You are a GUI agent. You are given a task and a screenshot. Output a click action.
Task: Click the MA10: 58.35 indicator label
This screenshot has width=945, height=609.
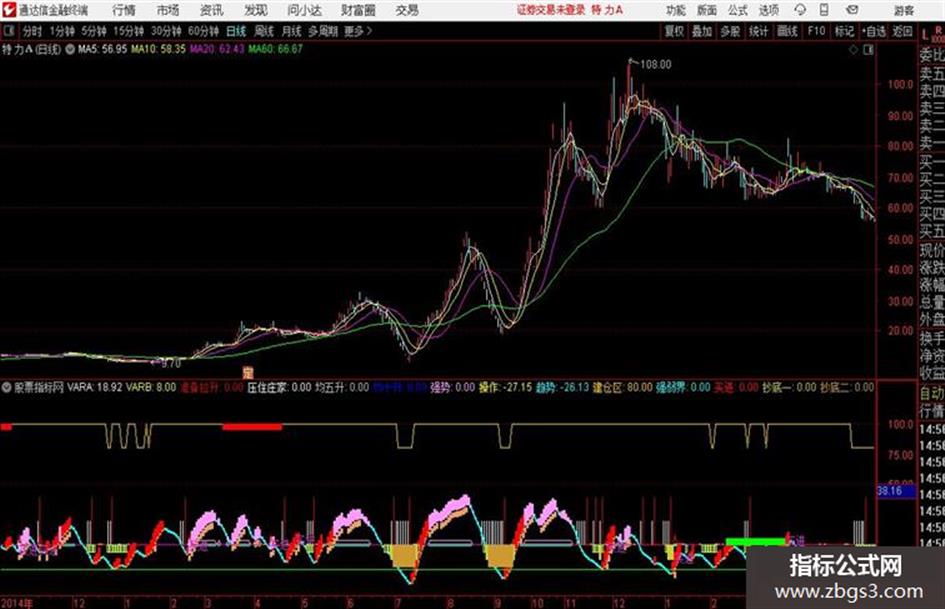click(159, 49)
